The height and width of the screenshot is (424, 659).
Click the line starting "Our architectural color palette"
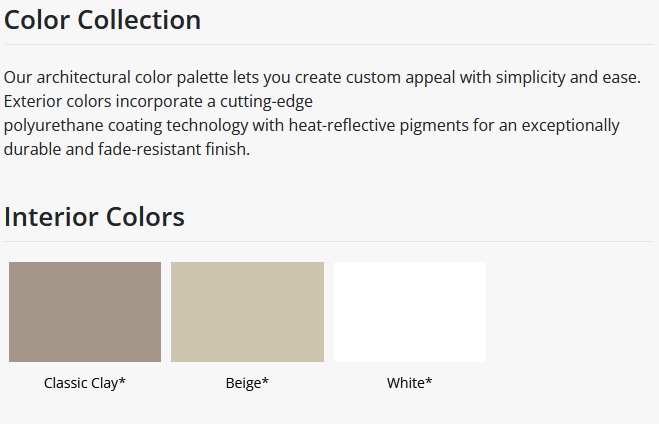click(322, 77)
